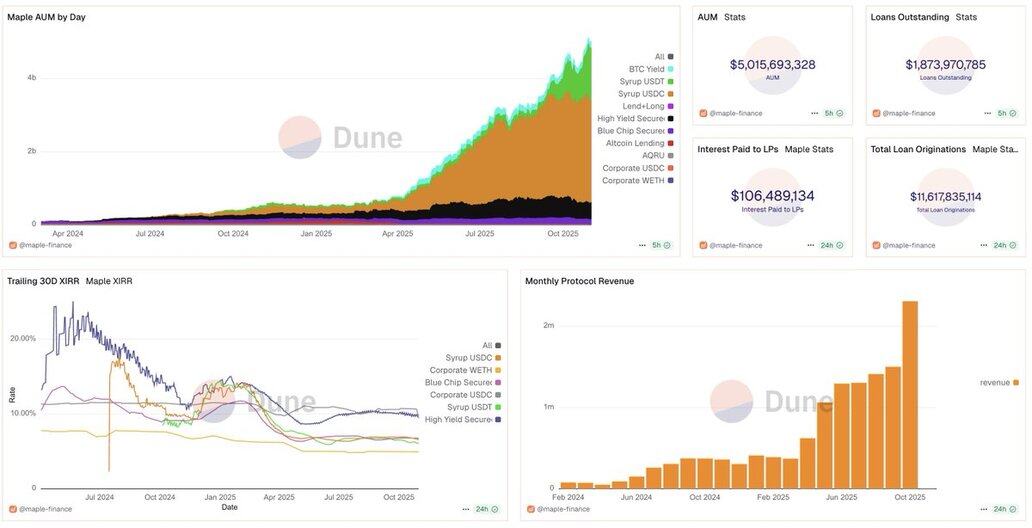Click the green Syrup USDT swatch in AUM legend
The height and width of the screenshot is (528, 1032).
click(x=670, y=81)
